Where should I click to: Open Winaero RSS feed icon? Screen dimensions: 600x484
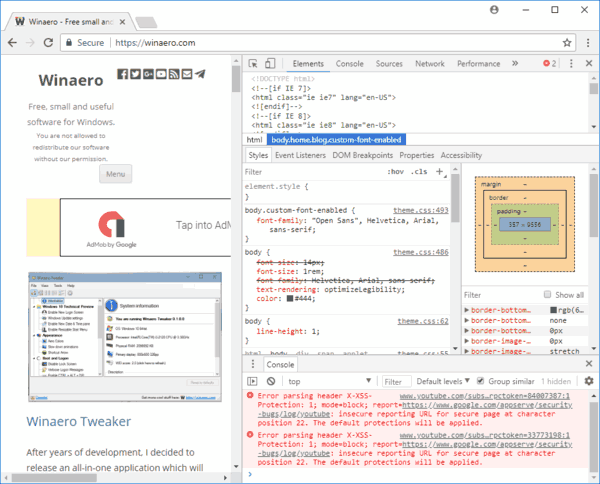click(174, 74)
